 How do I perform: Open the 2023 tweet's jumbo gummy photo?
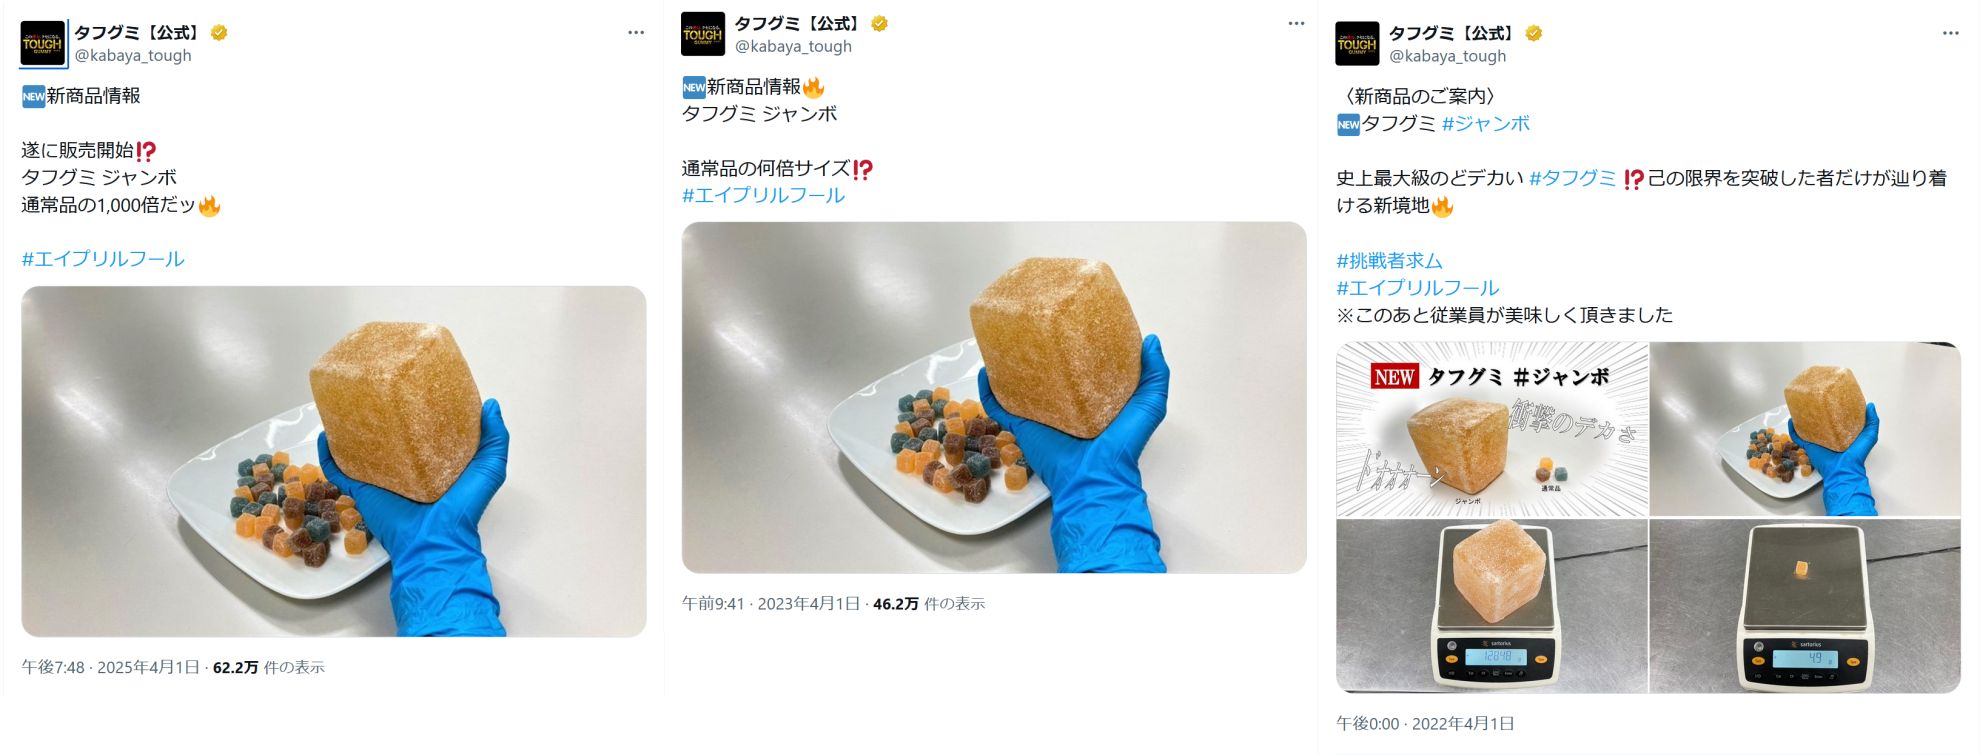[x=993, y=397]
